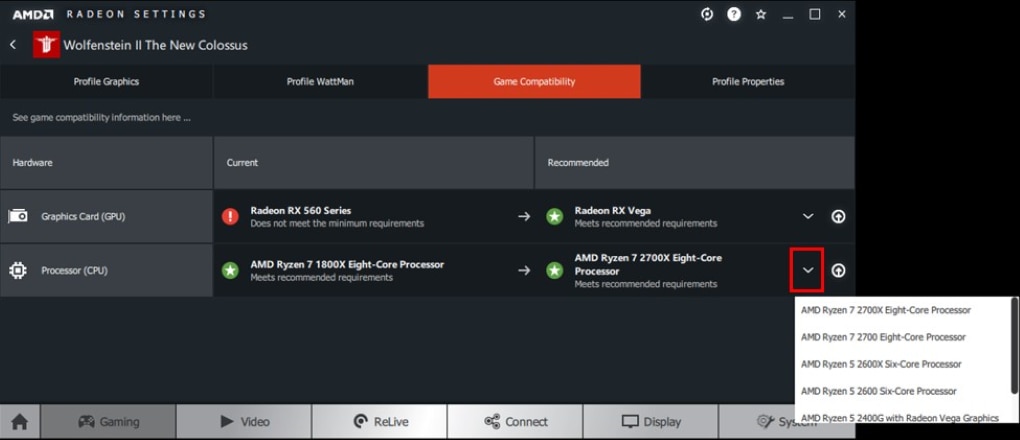The width and height of the screenshot is (1020, 440).
Task: Click the 'Radeon RX Vega' recommended text
Action: point(612,211)
